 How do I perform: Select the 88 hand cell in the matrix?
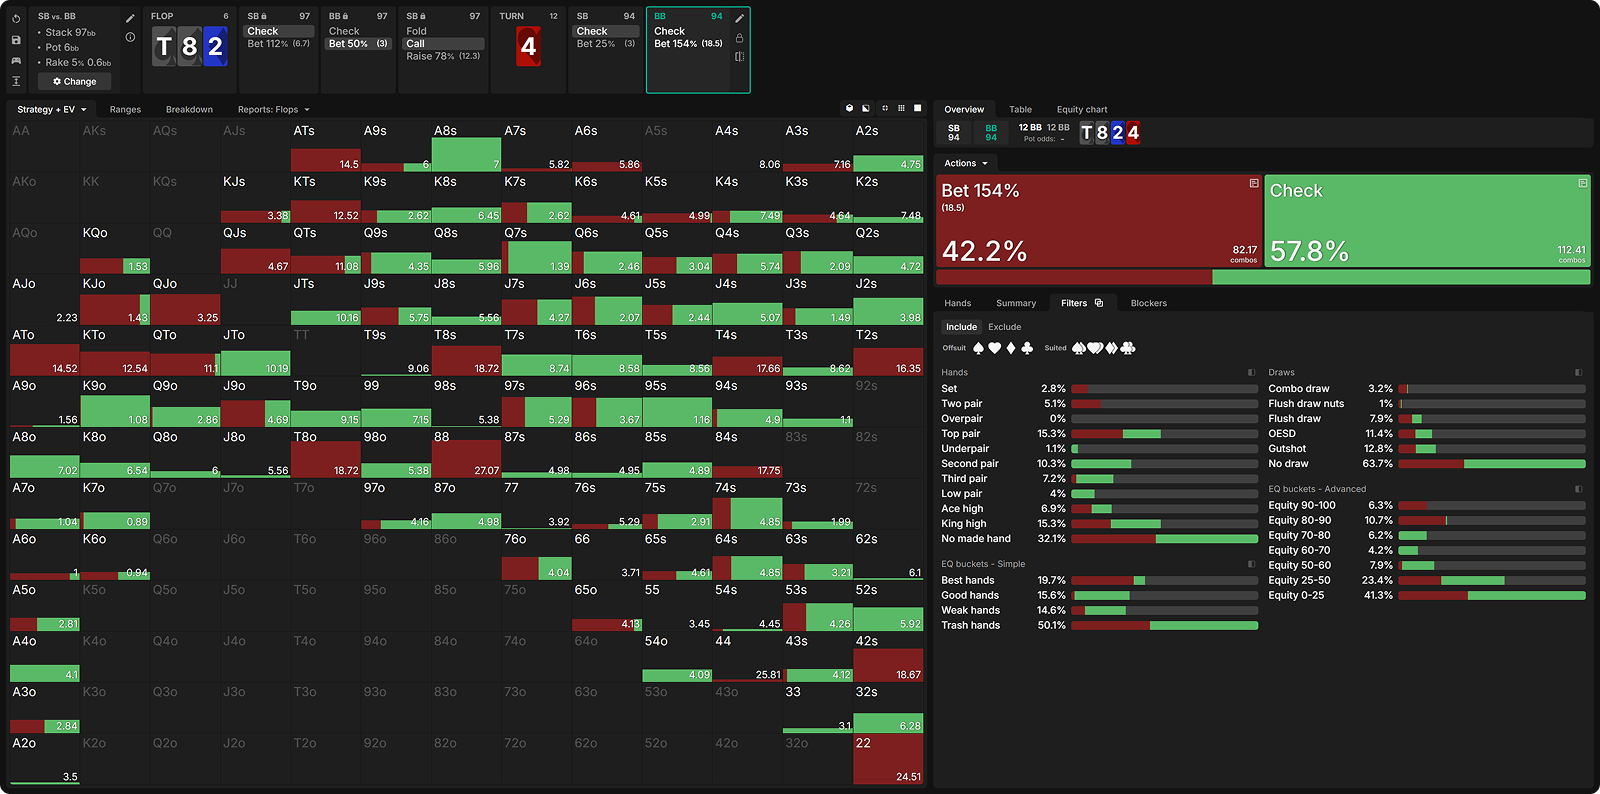click(466, 453)
